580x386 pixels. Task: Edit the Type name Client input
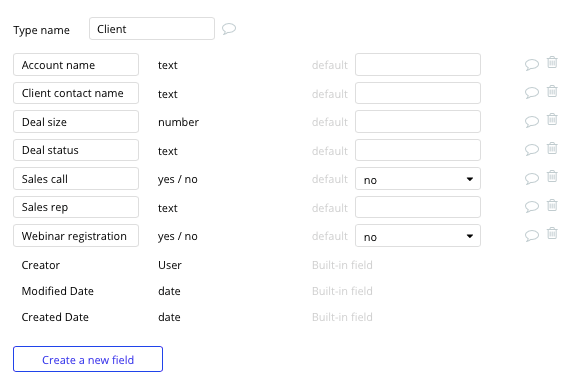tap(152, 28)
